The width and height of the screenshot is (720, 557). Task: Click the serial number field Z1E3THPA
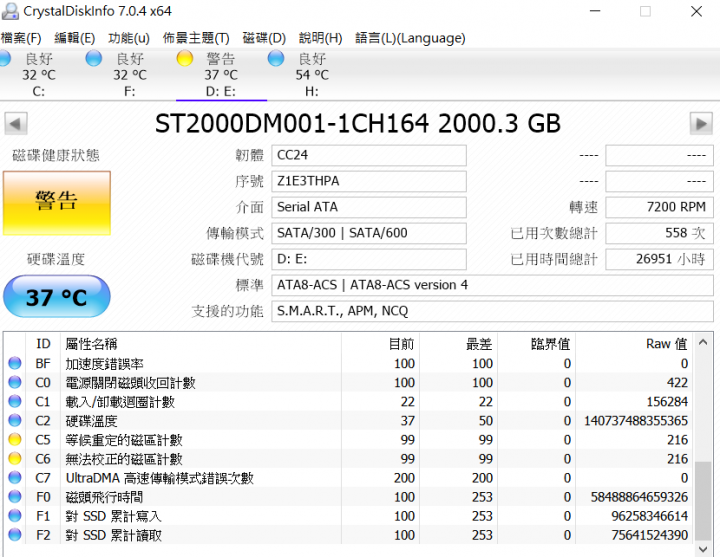(369, 181)
